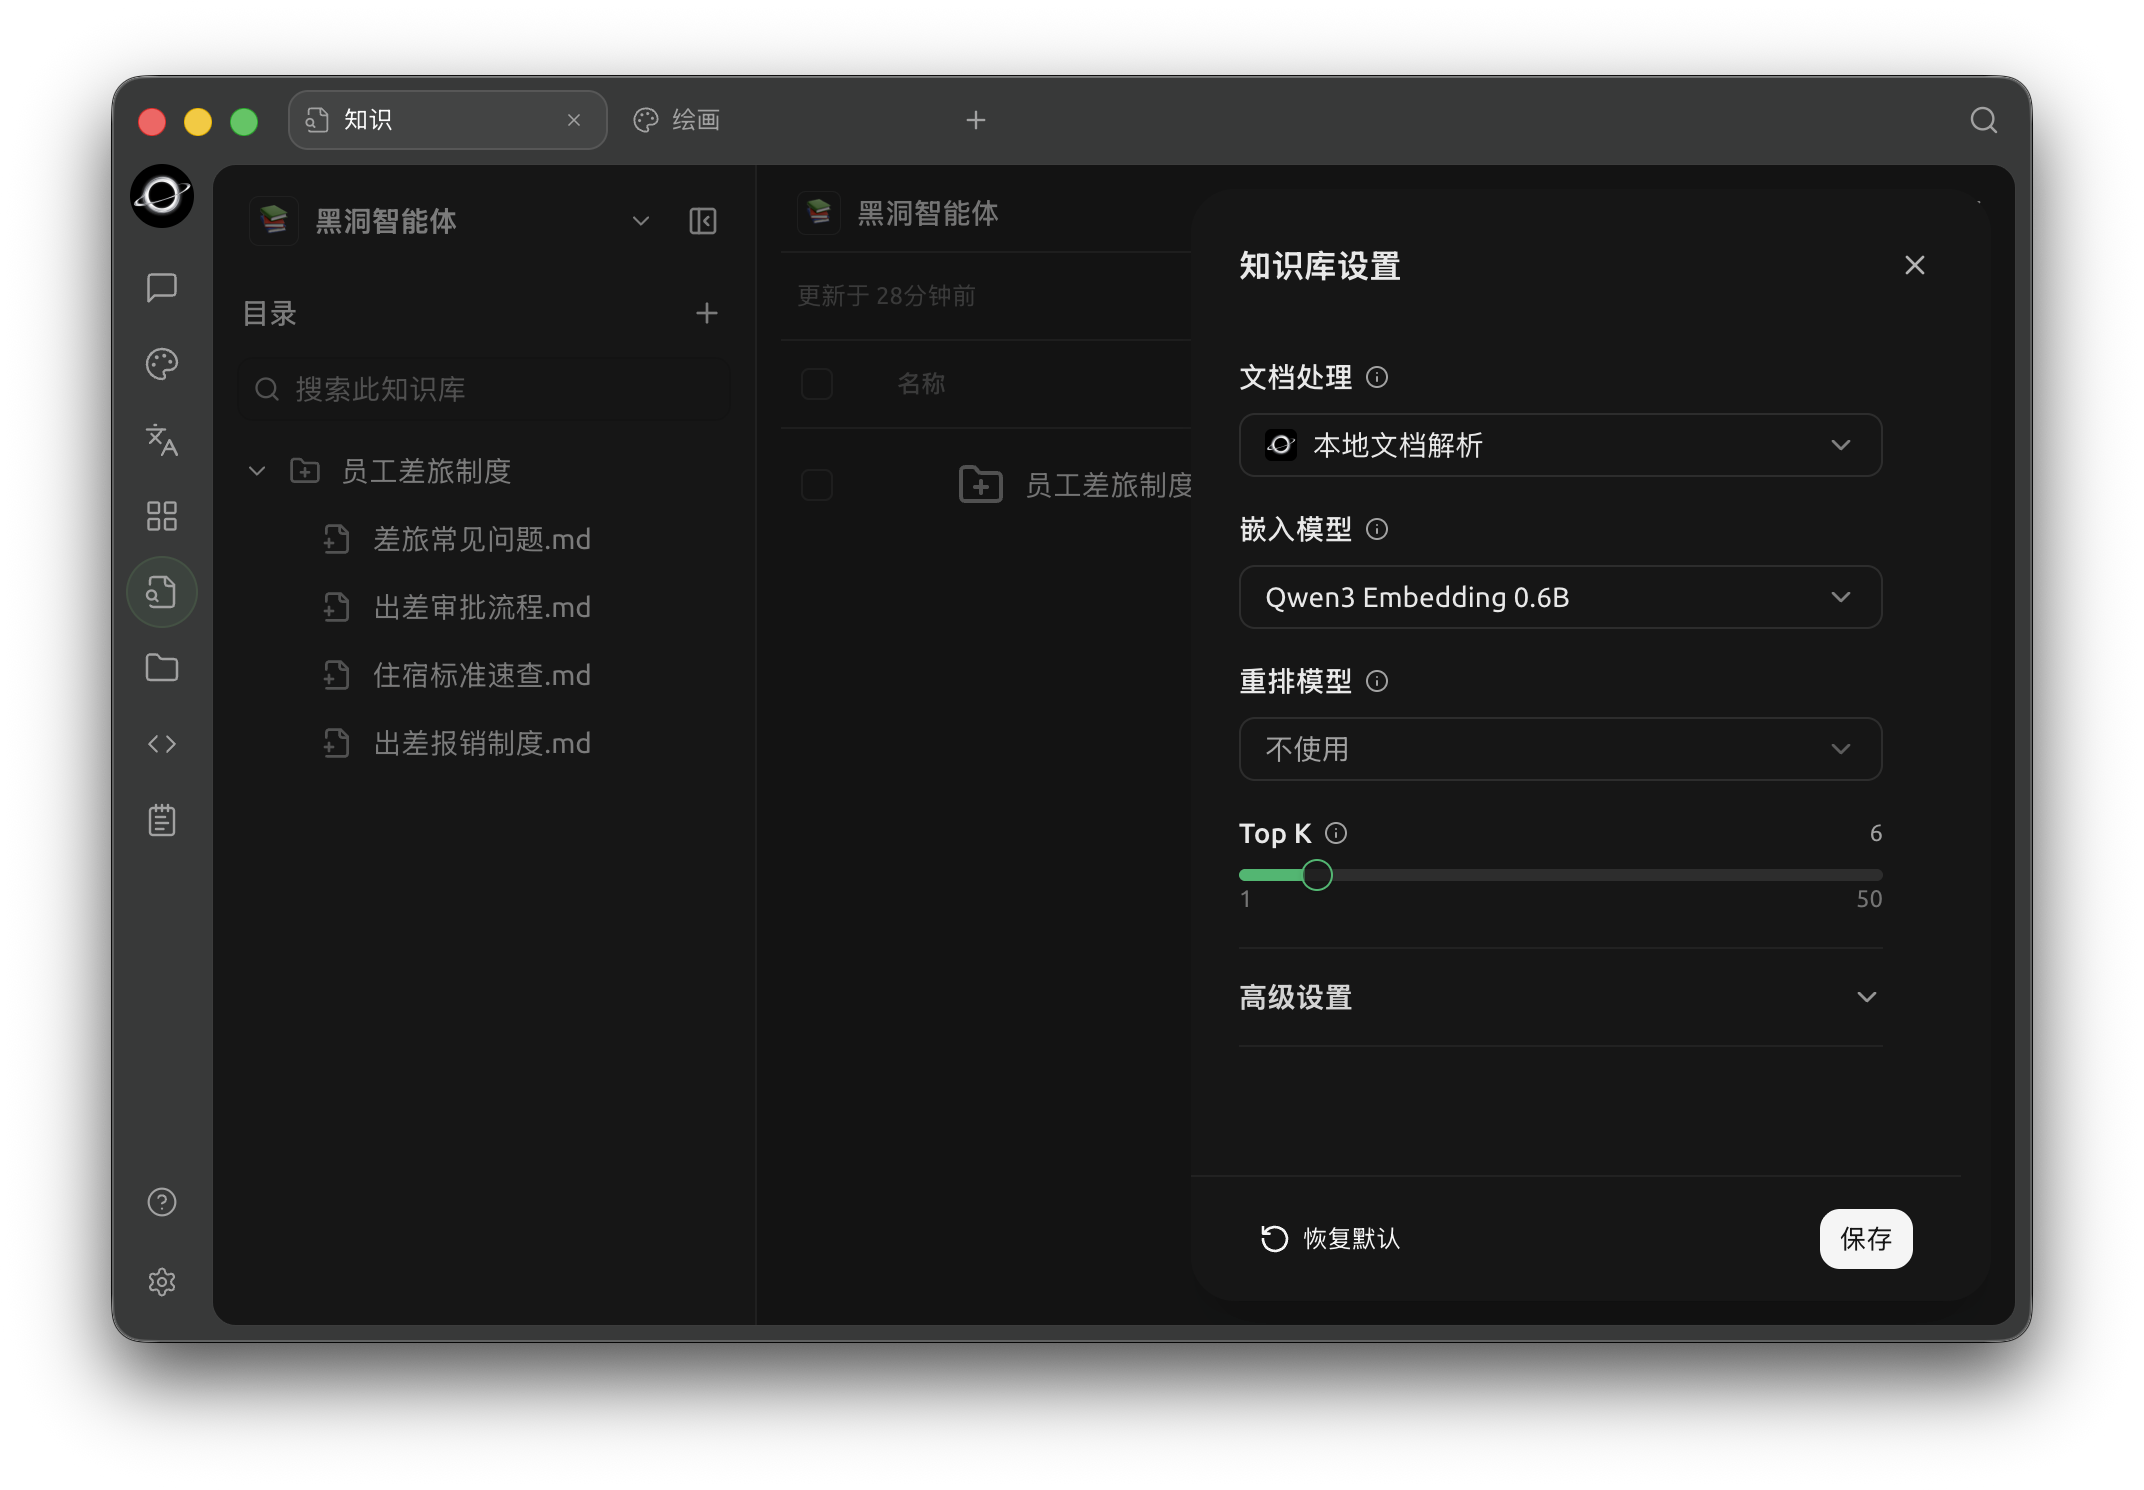The image size is (2144, 1490).
Task: Toggle the header select-all checkbox beside 名称
Action: point(817,384)
